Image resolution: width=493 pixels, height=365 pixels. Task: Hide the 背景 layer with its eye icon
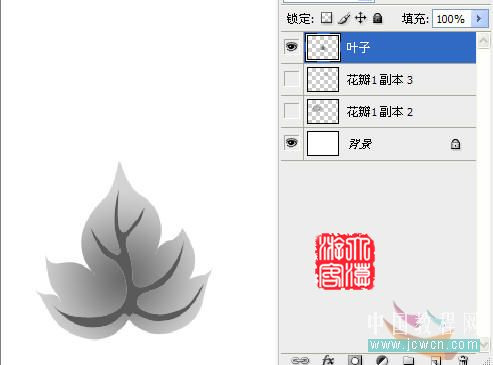[x=292, y=143]
